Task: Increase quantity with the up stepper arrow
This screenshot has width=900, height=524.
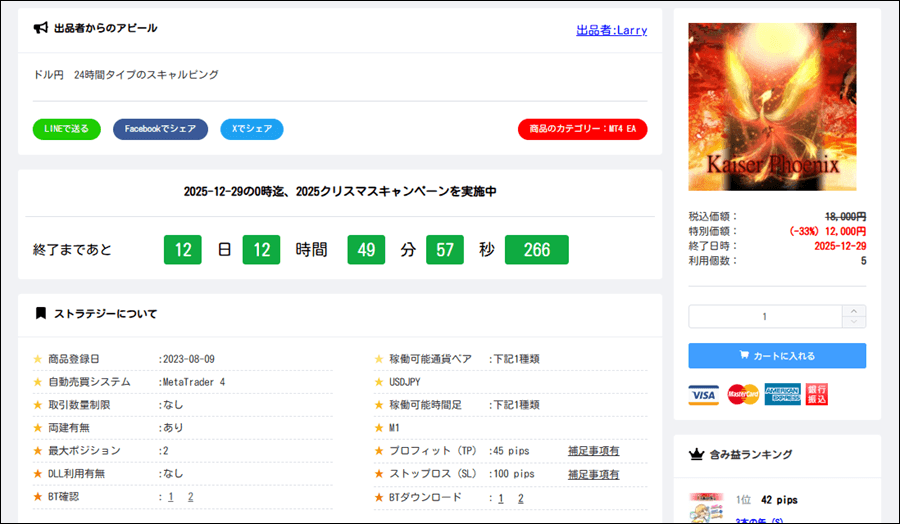Action: tap(855, 311)
